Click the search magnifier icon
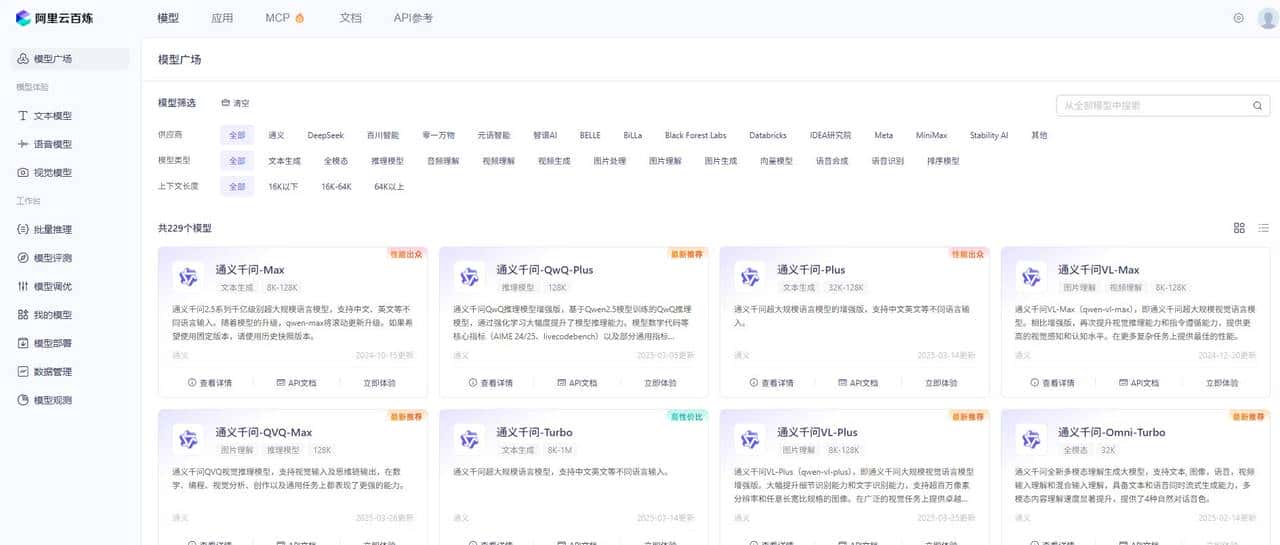Screen dimensions: 1280x545 click(x=1257, y=105)
